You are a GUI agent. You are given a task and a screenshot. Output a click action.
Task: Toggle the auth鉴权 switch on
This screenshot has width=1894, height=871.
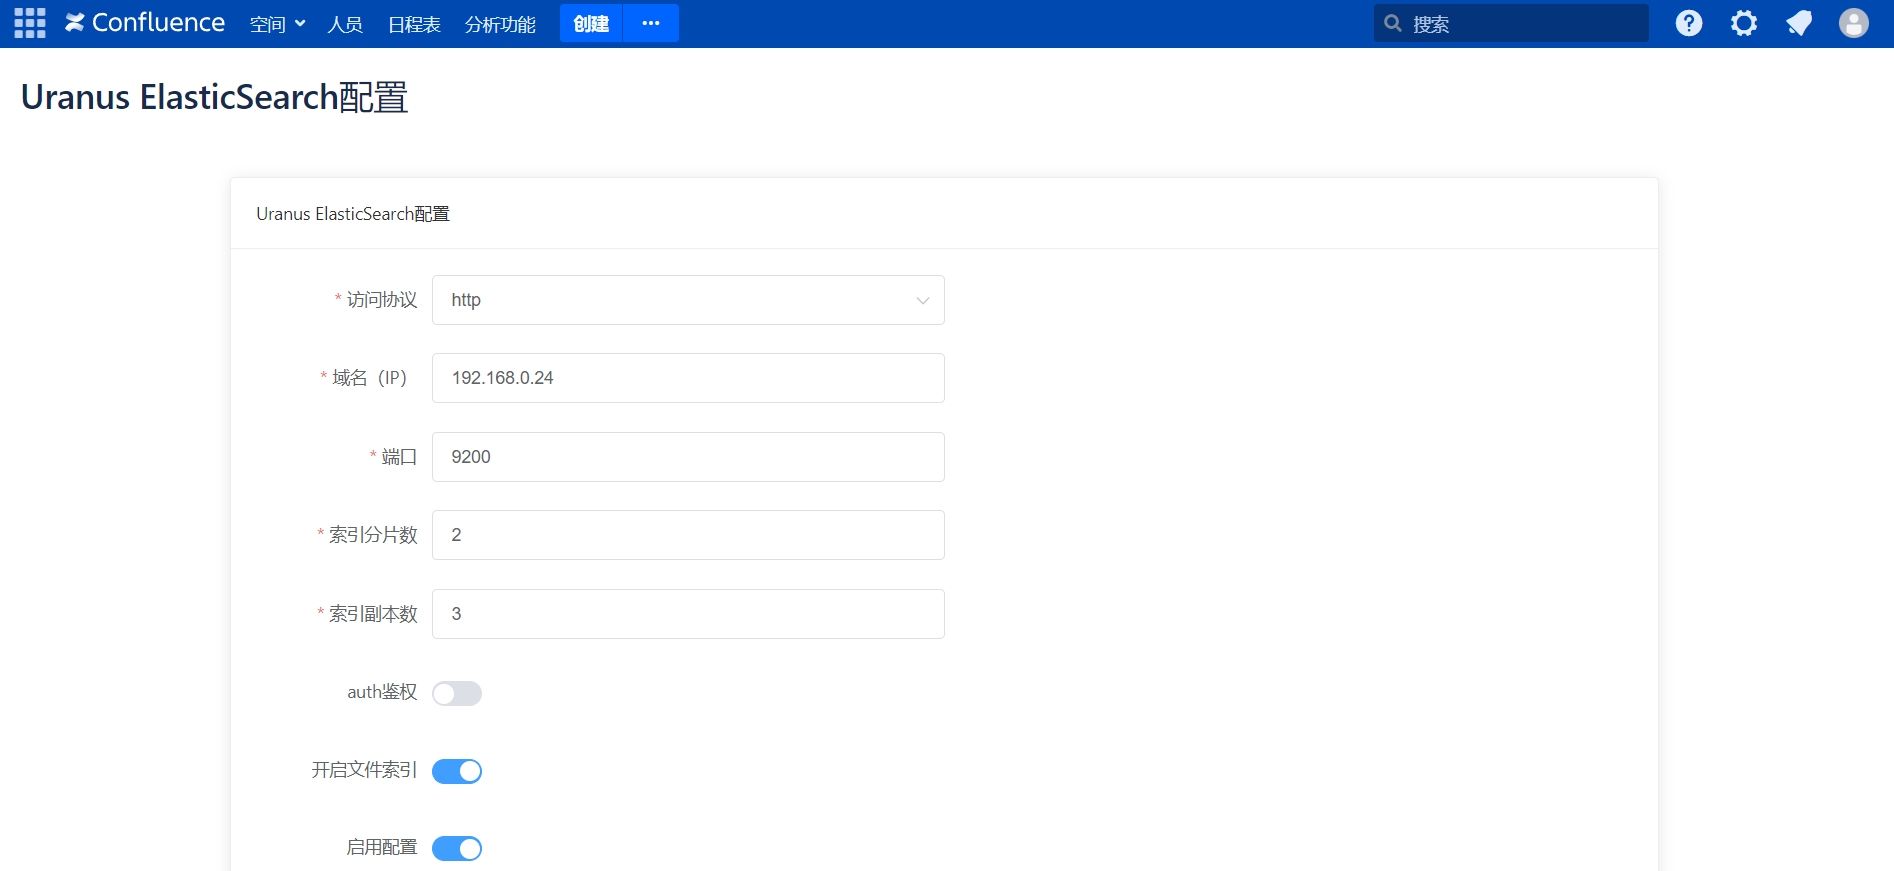point(457,693)
